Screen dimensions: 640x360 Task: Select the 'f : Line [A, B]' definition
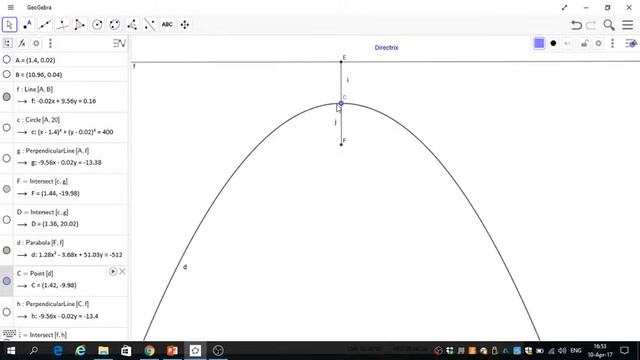pos(35,89)
